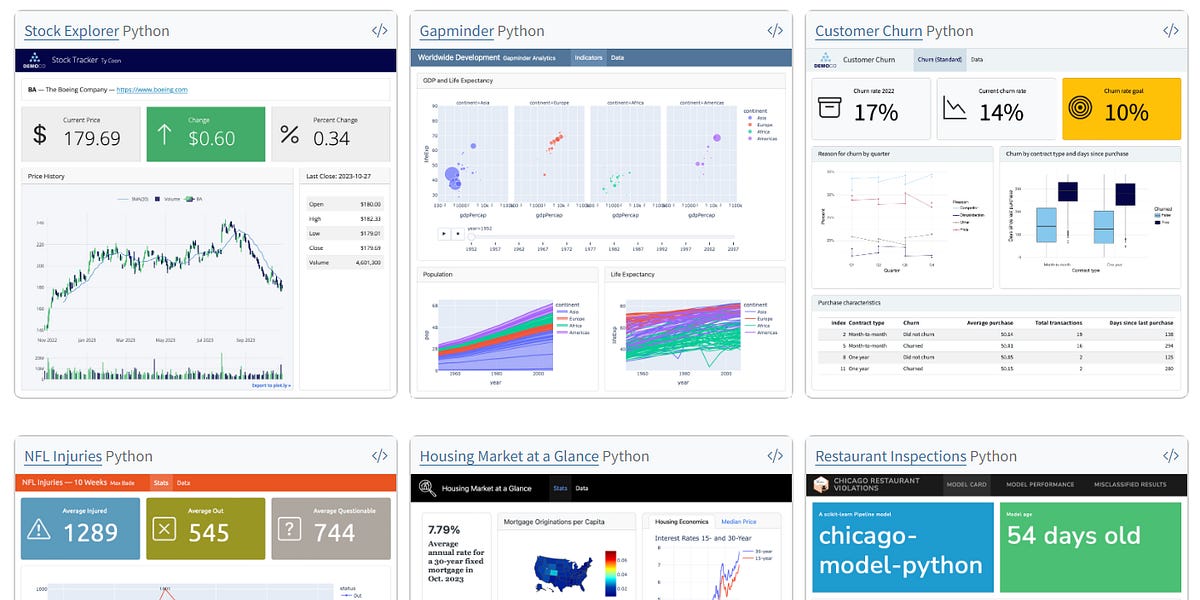Toggle Asia in Population chart legend

click(x=568, y=312)
